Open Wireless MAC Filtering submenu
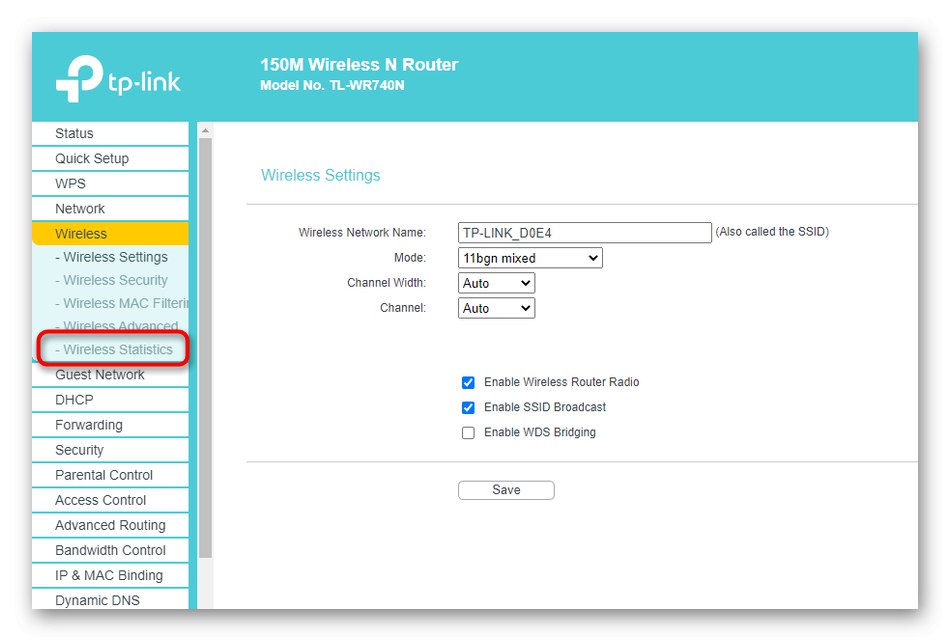This screenshot has height=641, width=950. (x=121, y=304)
